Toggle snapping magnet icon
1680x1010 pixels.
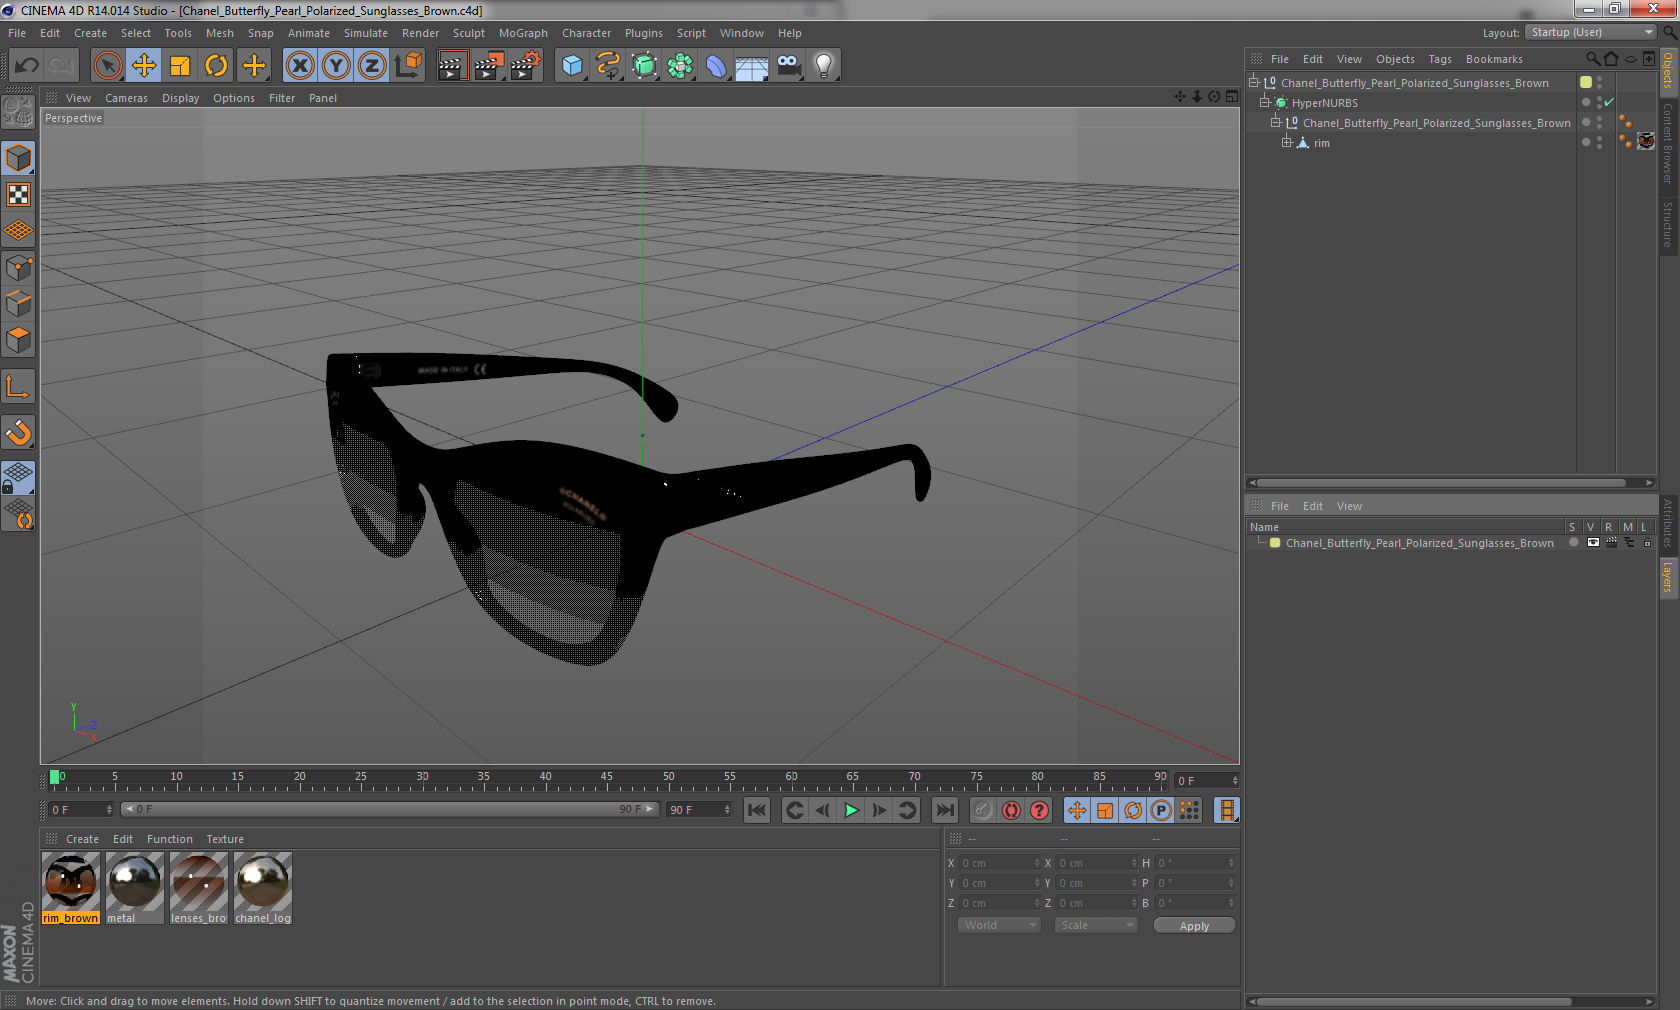(19, 432)
